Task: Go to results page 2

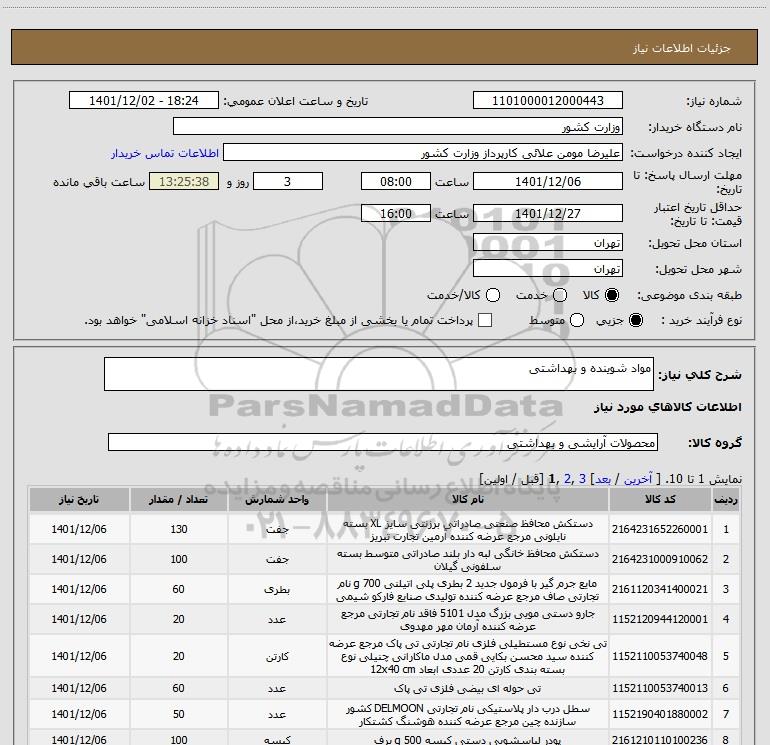Action: coord(567,479)
